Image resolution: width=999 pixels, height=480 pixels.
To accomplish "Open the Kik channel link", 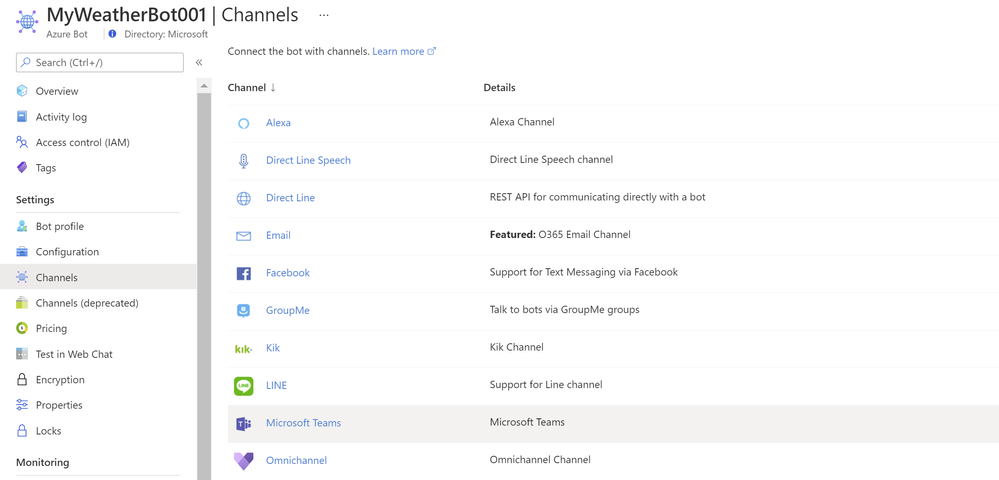I will click(273, 347).
